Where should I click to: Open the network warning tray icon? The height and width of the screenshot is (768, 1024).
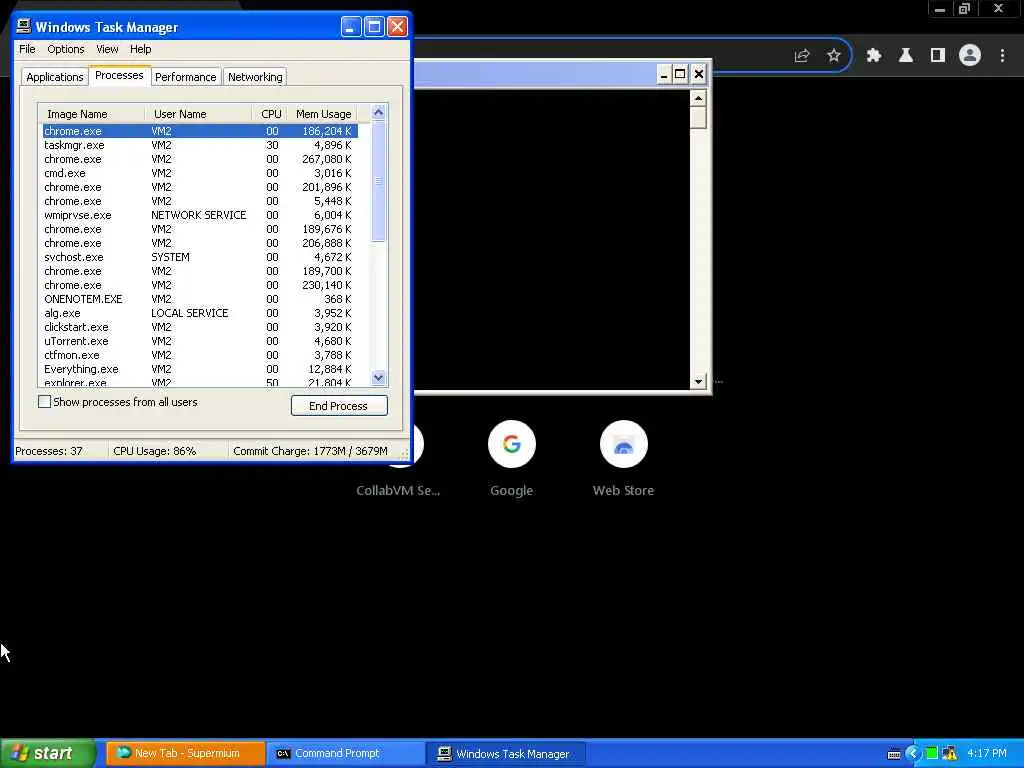click(x=949, y=754)
